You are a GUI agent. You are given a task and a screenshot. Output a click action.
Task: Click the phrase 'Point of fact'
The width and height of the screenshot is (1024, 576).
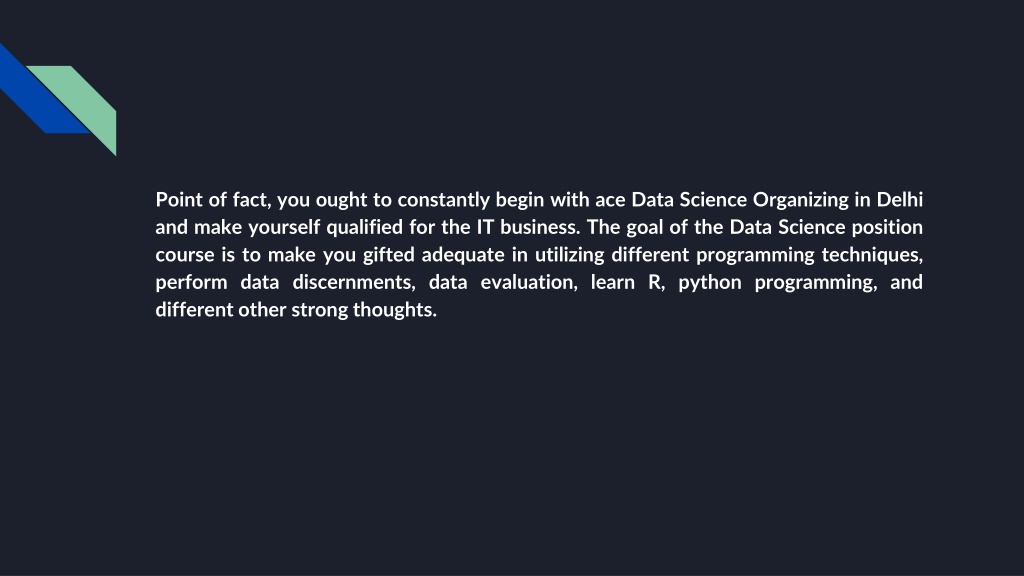(211, 199)
